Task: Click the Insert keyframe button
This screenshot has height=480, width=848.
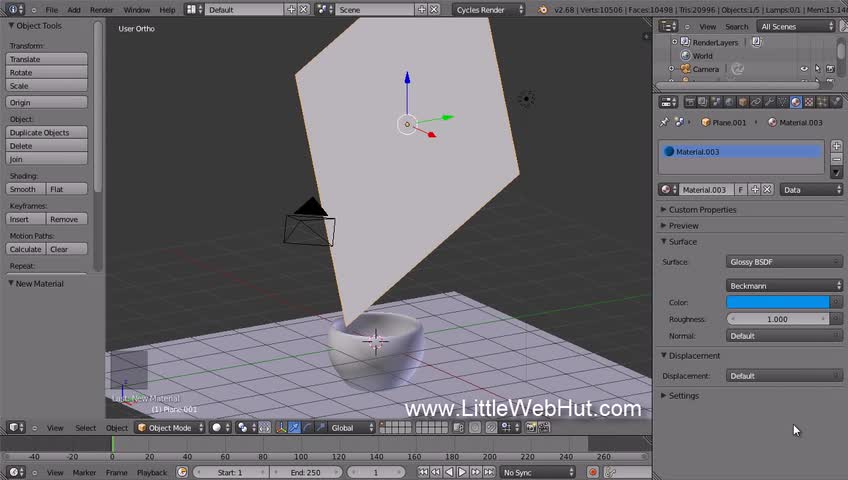Action: (25, 219)
